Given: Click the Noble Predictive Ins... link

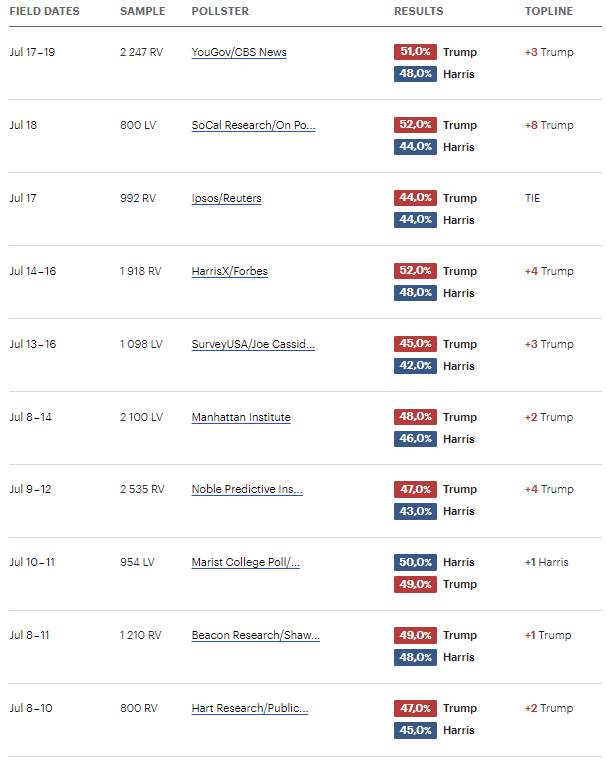Looking at the screenshot, I should tap(247, 489).
